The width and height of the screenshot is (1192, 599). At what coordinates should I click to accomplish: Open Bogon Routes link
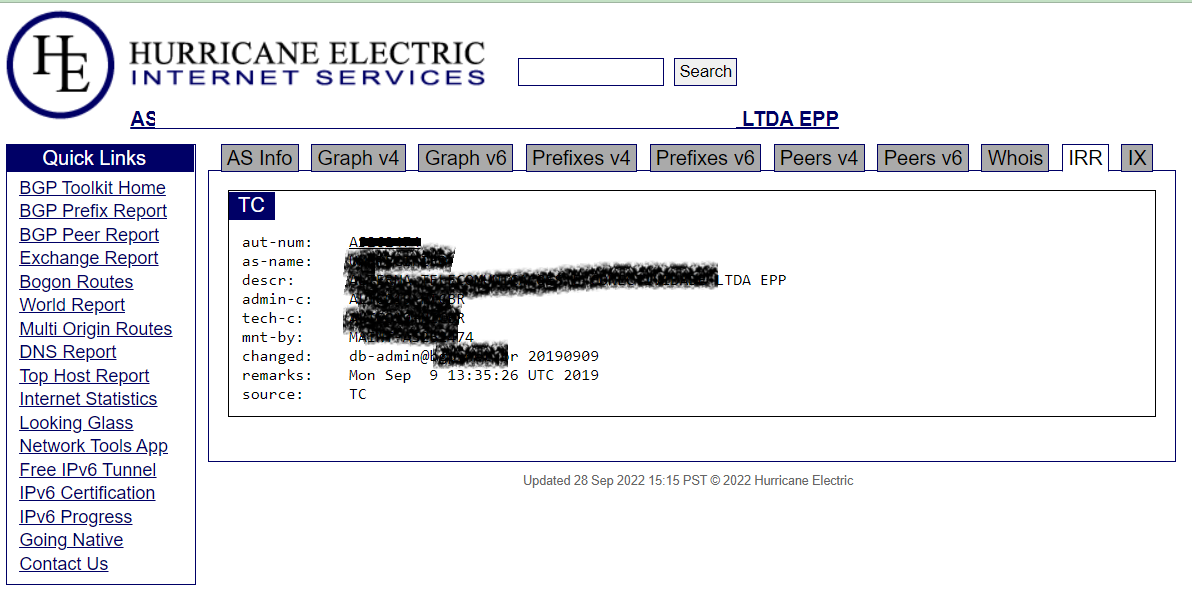pyautogui.click(x=76, y=282)
